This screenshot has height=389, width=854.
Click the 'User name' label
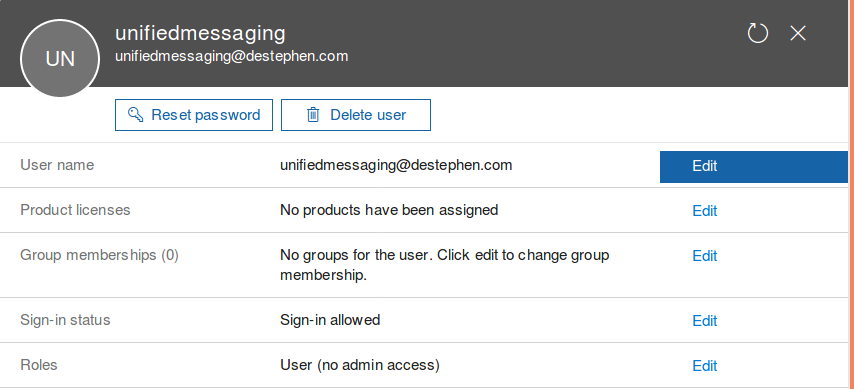point(57,165)
